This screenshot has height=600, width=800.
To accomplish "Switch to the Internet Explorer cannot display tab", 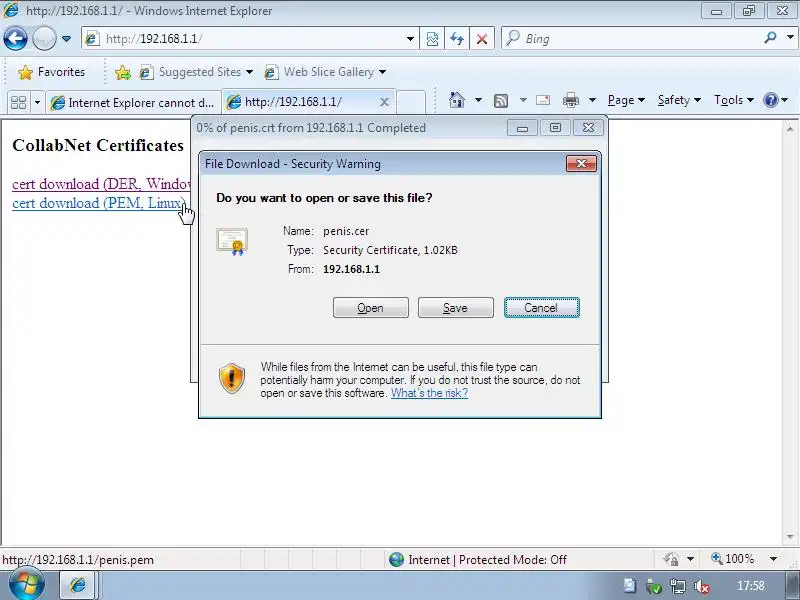I will coord(133,103).
